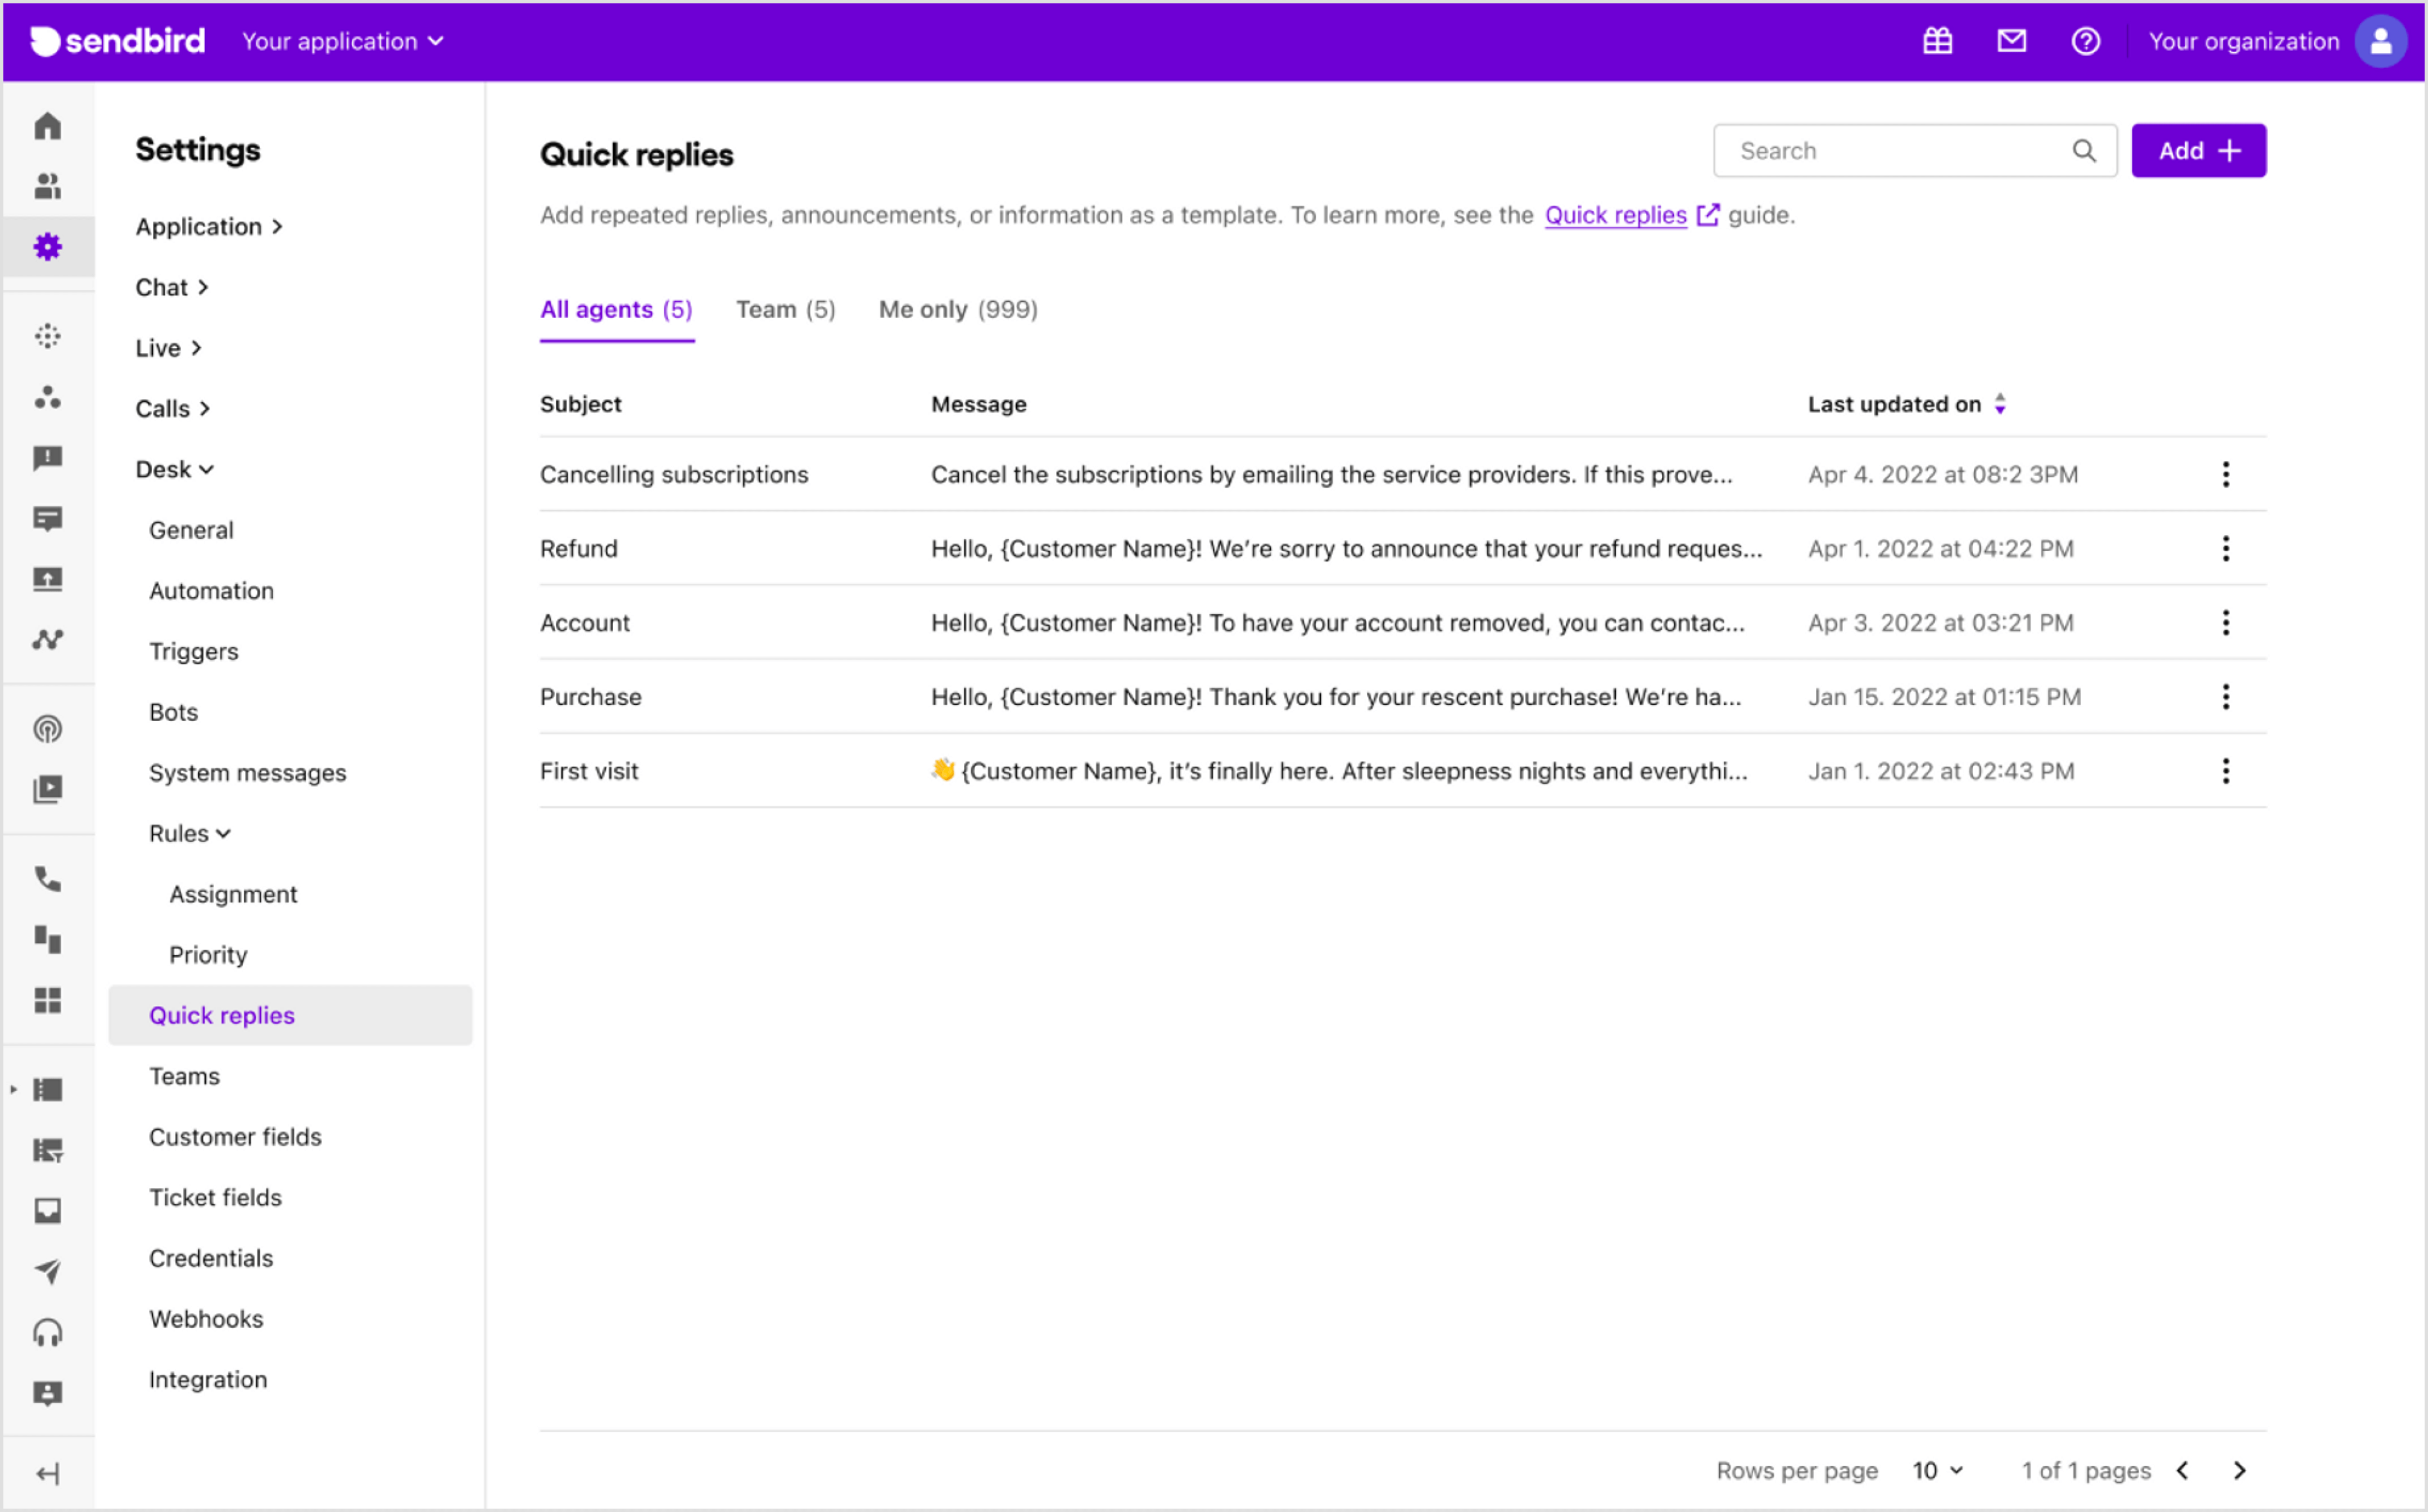The height and width of the screenshot is (1512, 2428).
Task: Open the Analytics graph icon in sidebar
Action: point(48,639)
